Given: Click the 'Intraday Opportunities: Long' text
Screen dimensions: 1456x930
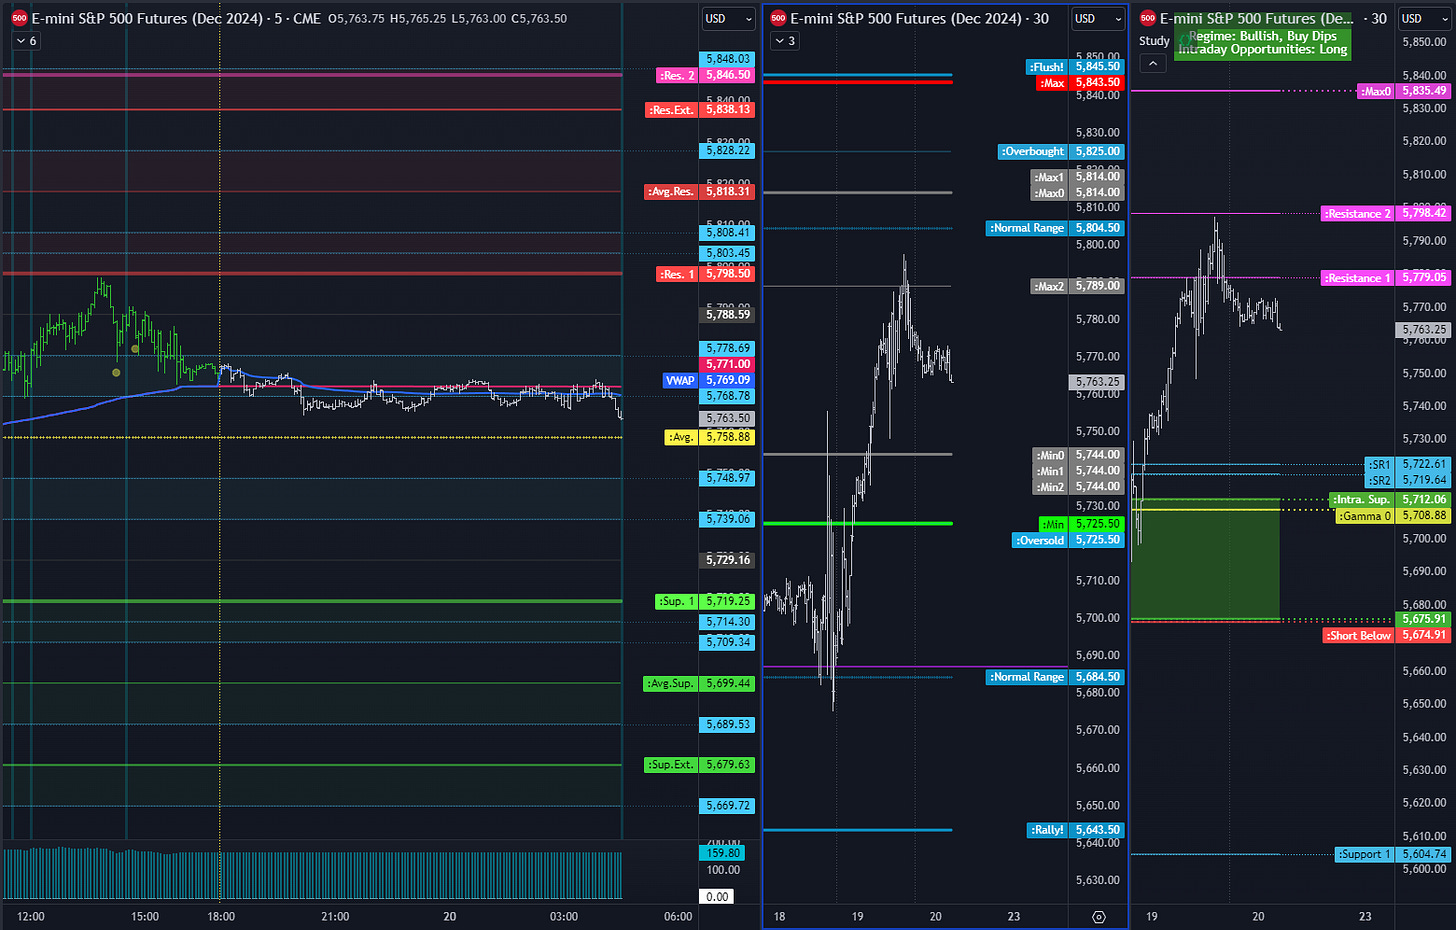Looking at the screenshot, I should [x=1262, y=50].
